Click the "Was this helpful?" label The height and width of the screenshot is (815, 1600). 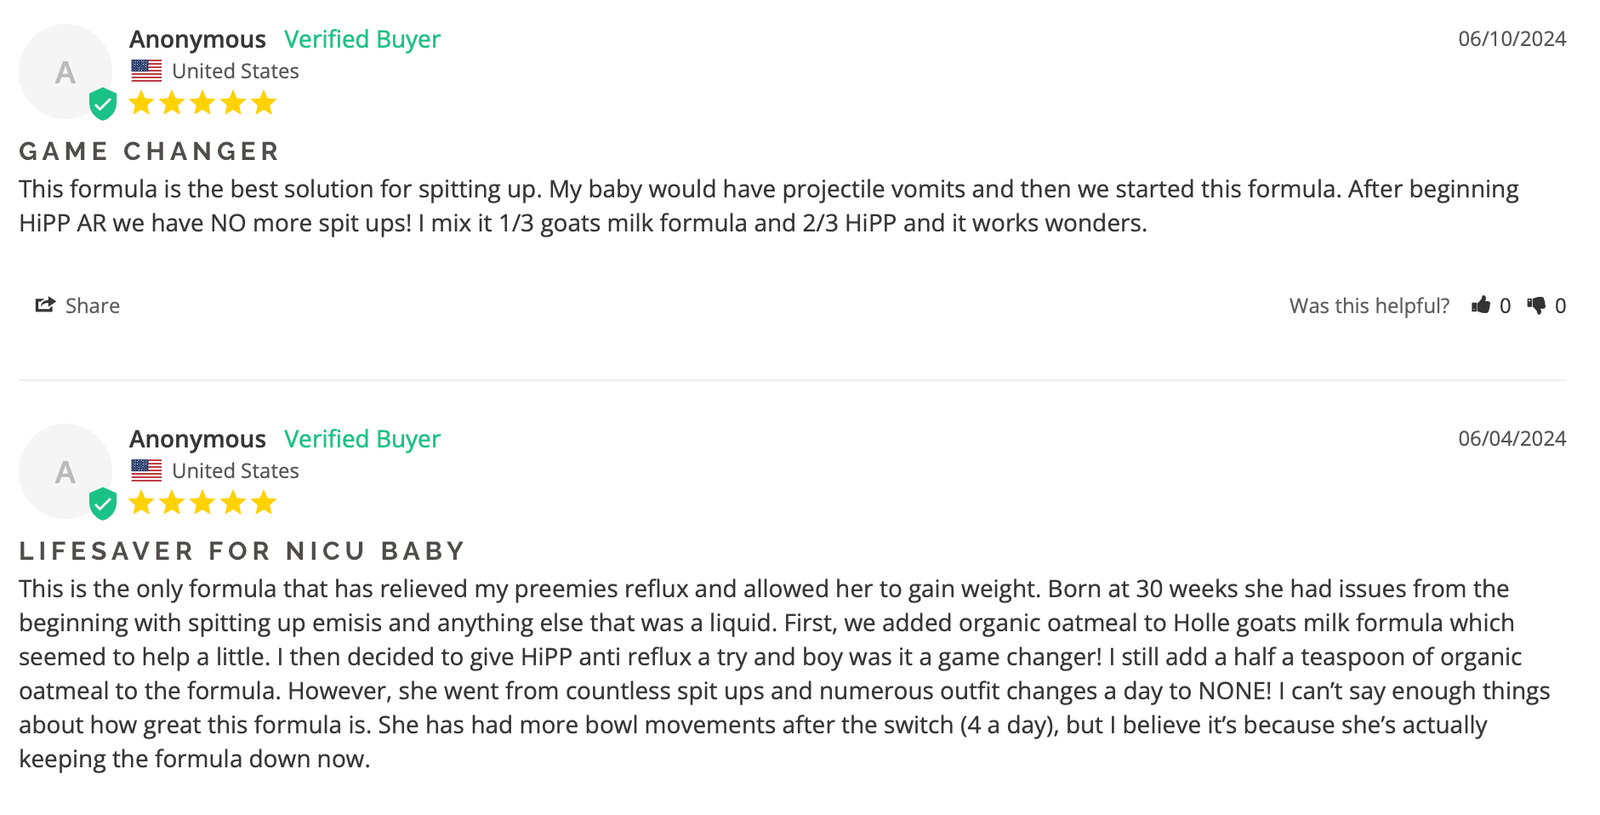point(1368,306)
